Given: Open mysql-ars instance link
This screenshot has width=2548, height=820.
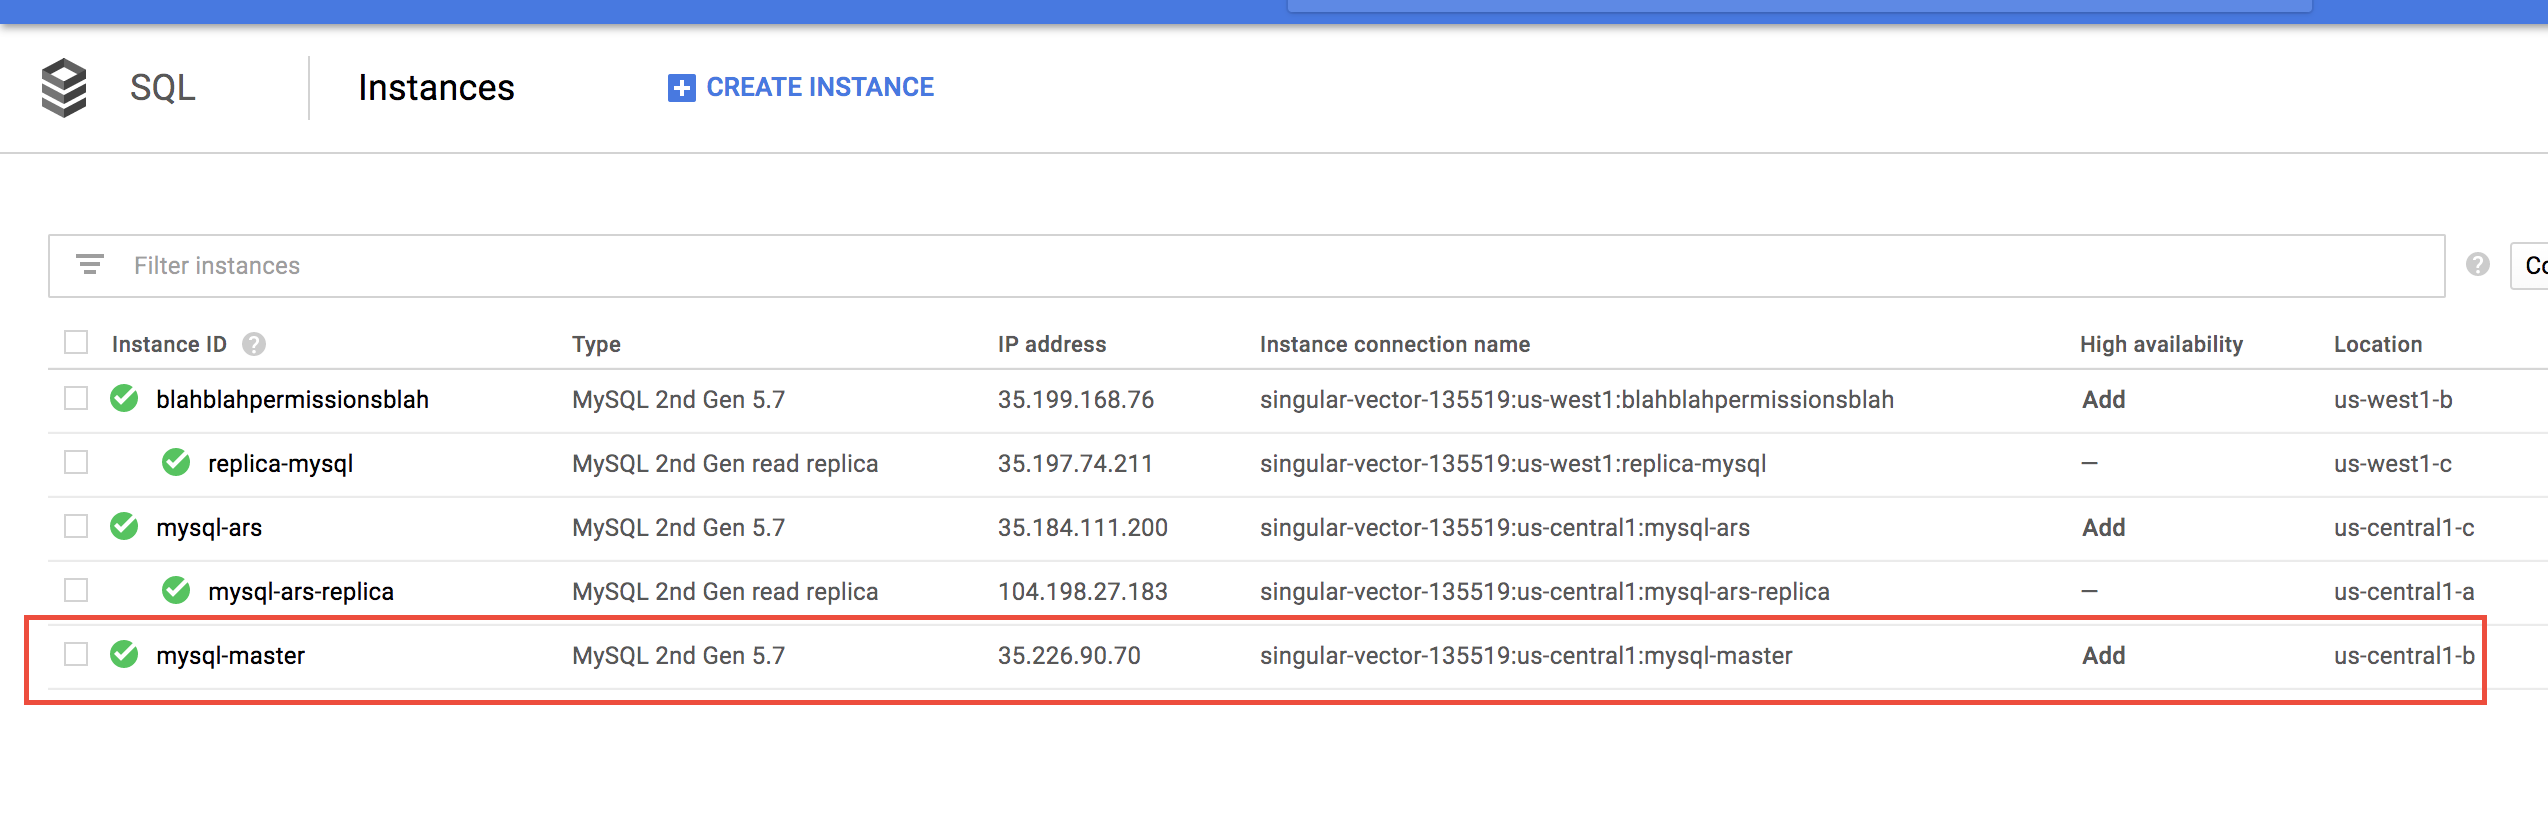Looking at the screenshot, I should point(209,528).
